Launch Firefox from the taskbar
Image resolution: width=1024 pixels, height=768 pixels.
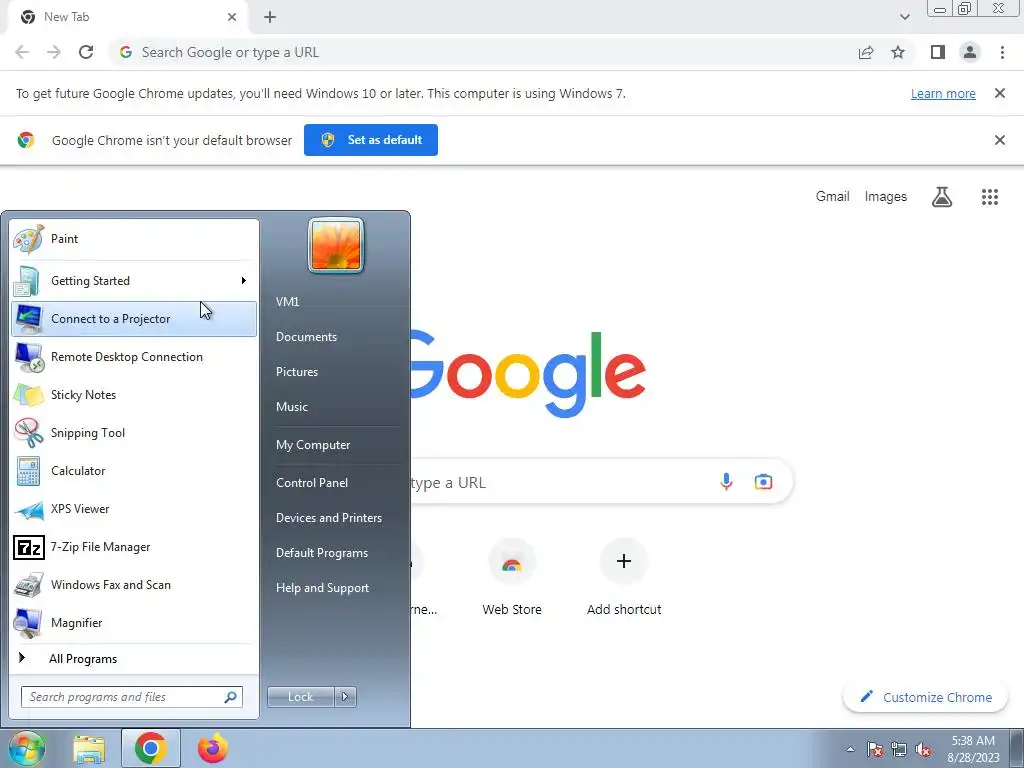coord(213,748)
